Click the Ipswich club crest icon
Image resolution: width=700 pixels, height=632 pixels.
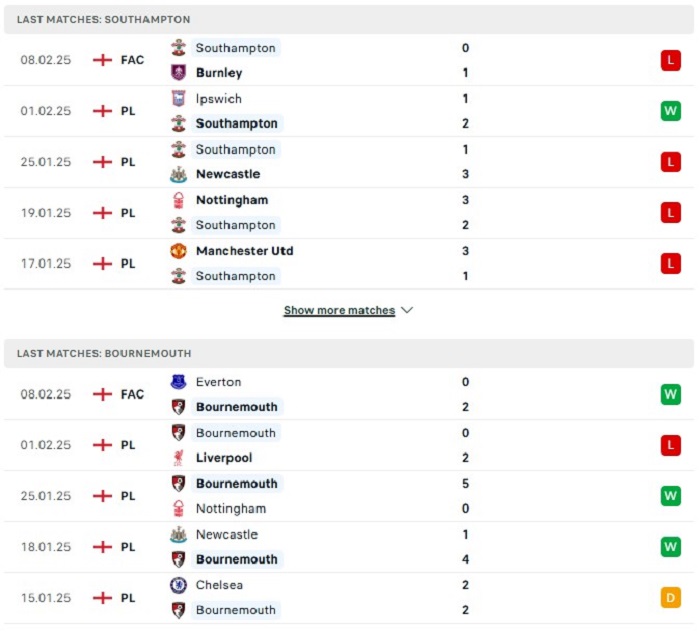pos(179,98)
